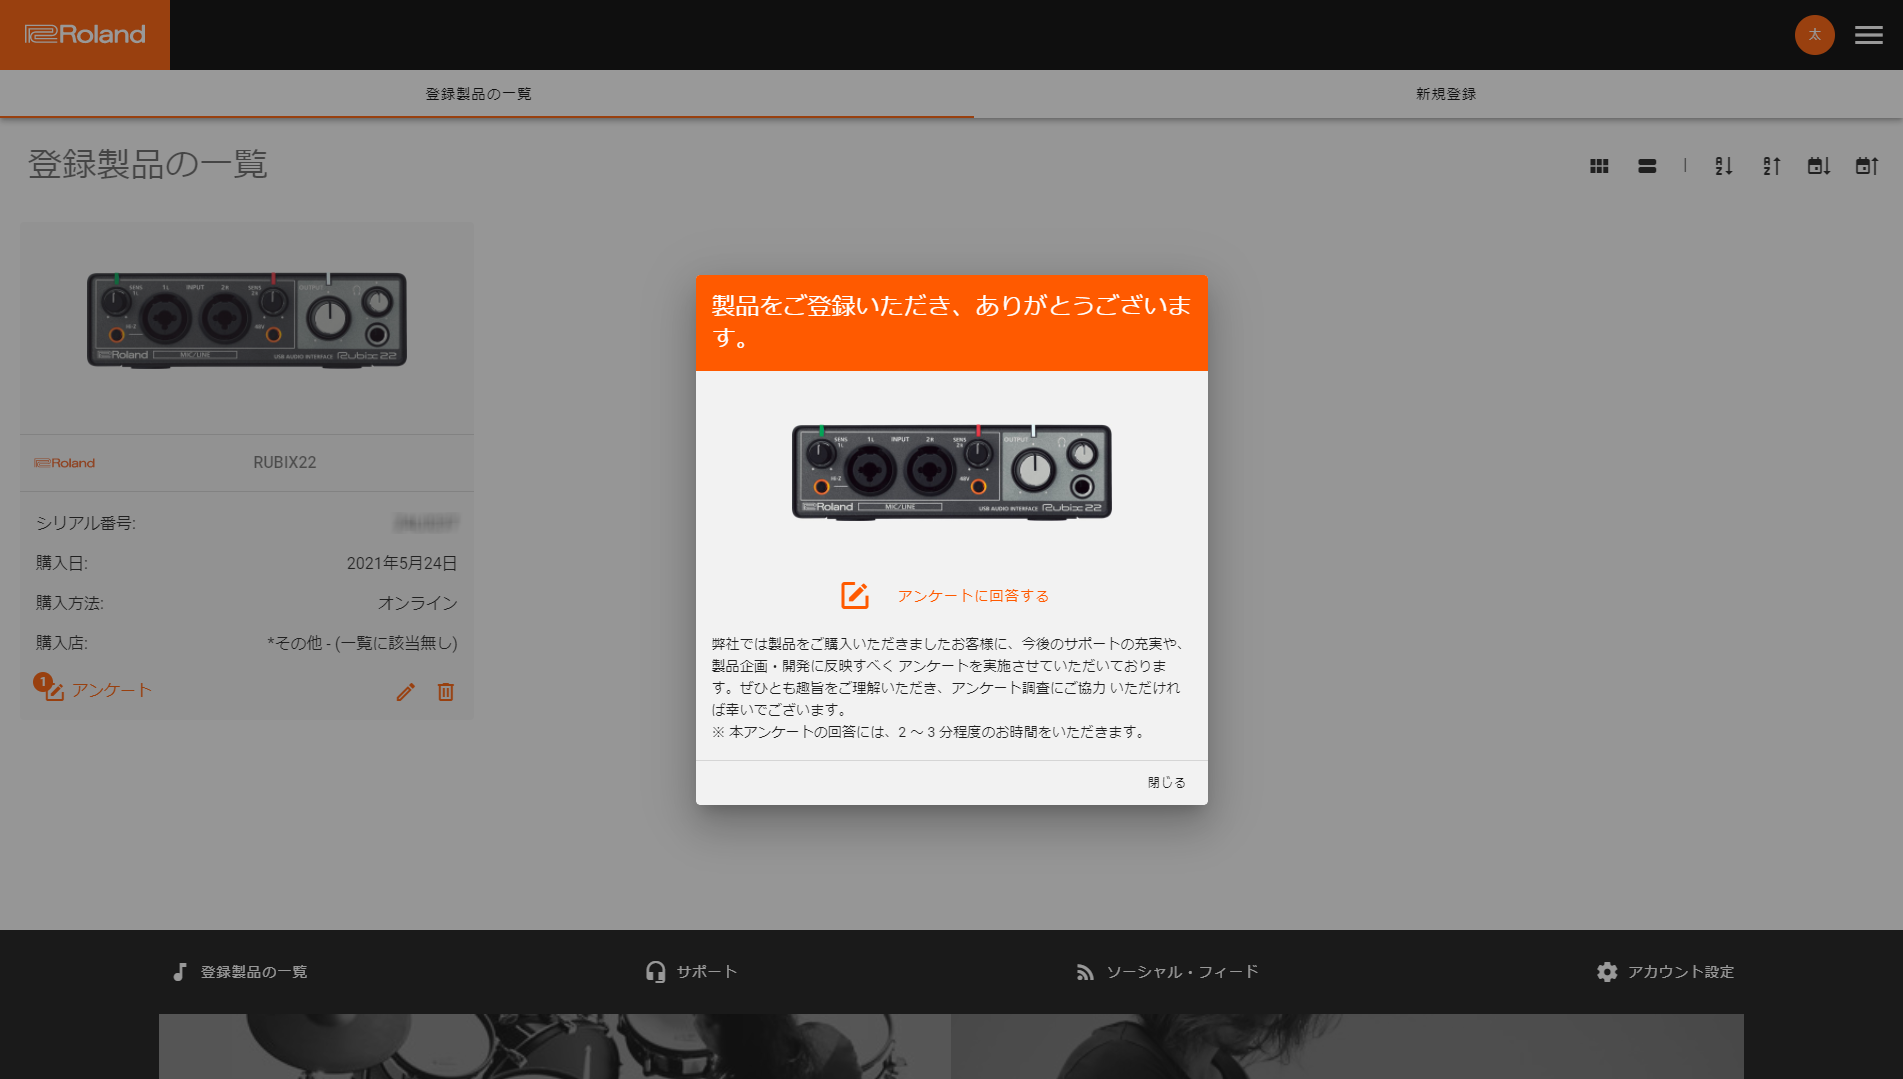Image resolution: width=1903 pixels, height=1079 pixels.
Task: Click RUBIX22 product image on card
Action: 247,320
